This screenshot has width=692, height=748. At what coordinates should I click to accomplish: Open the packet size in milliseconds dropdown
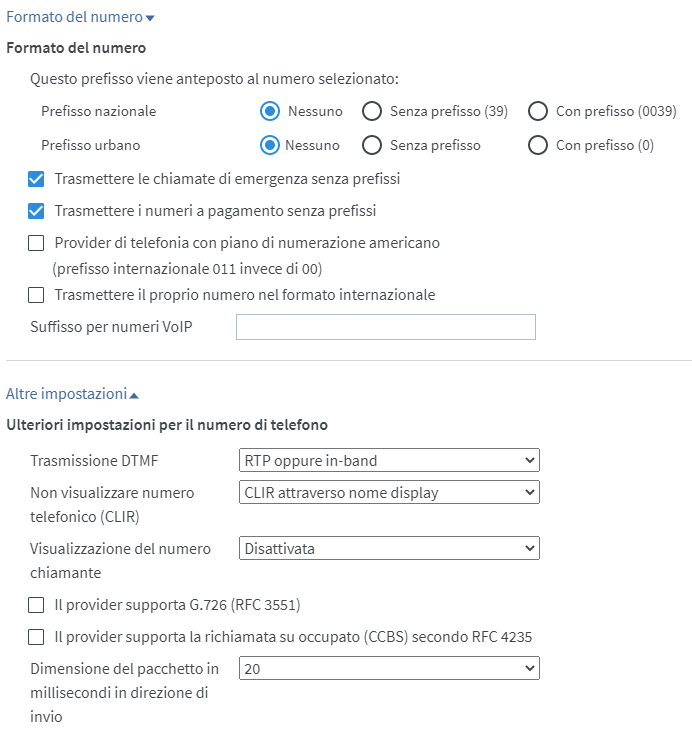[389, 668]
